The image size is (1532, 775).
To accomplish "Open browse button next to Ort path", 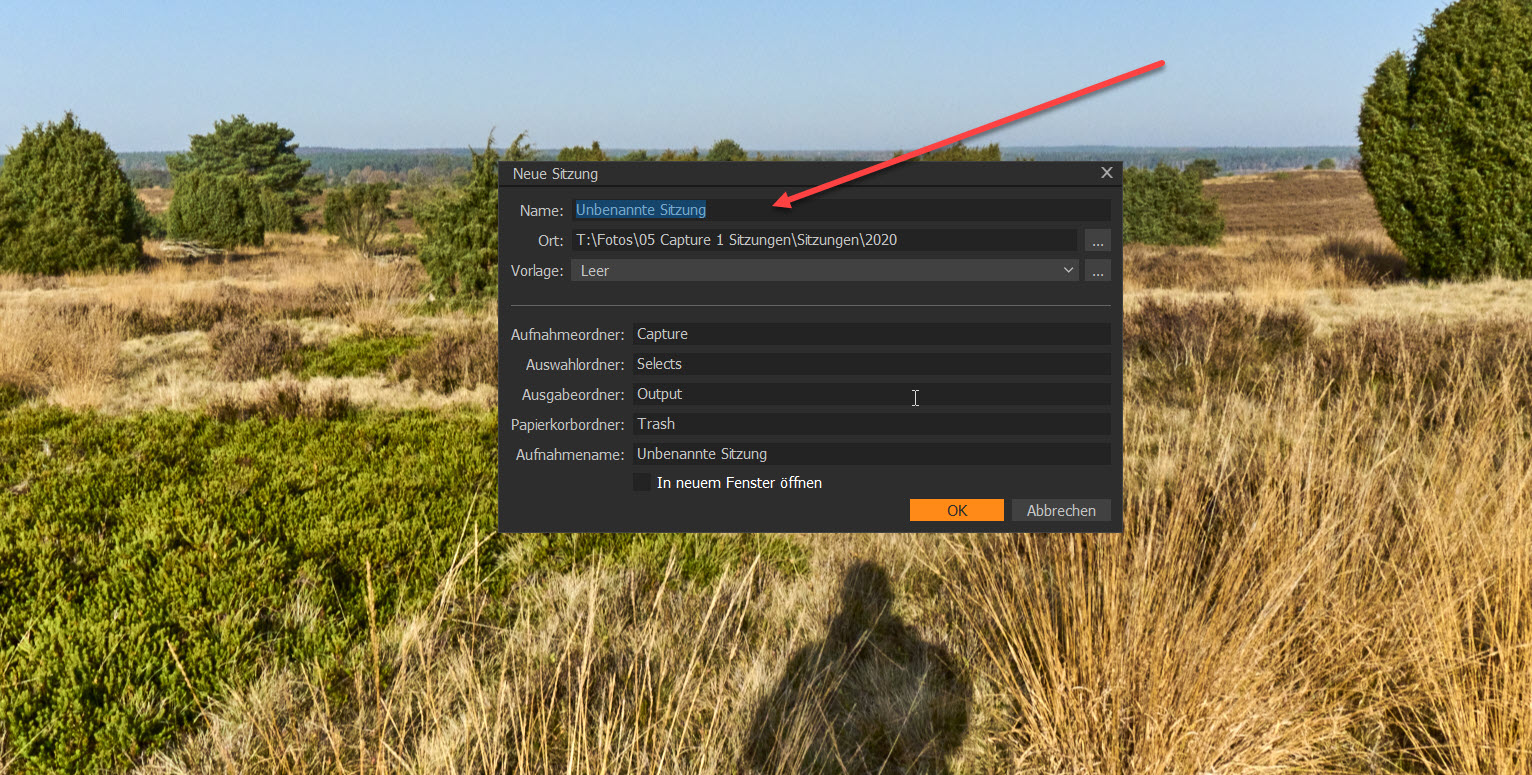I will pyautogui.click(x=1097, y=240).
